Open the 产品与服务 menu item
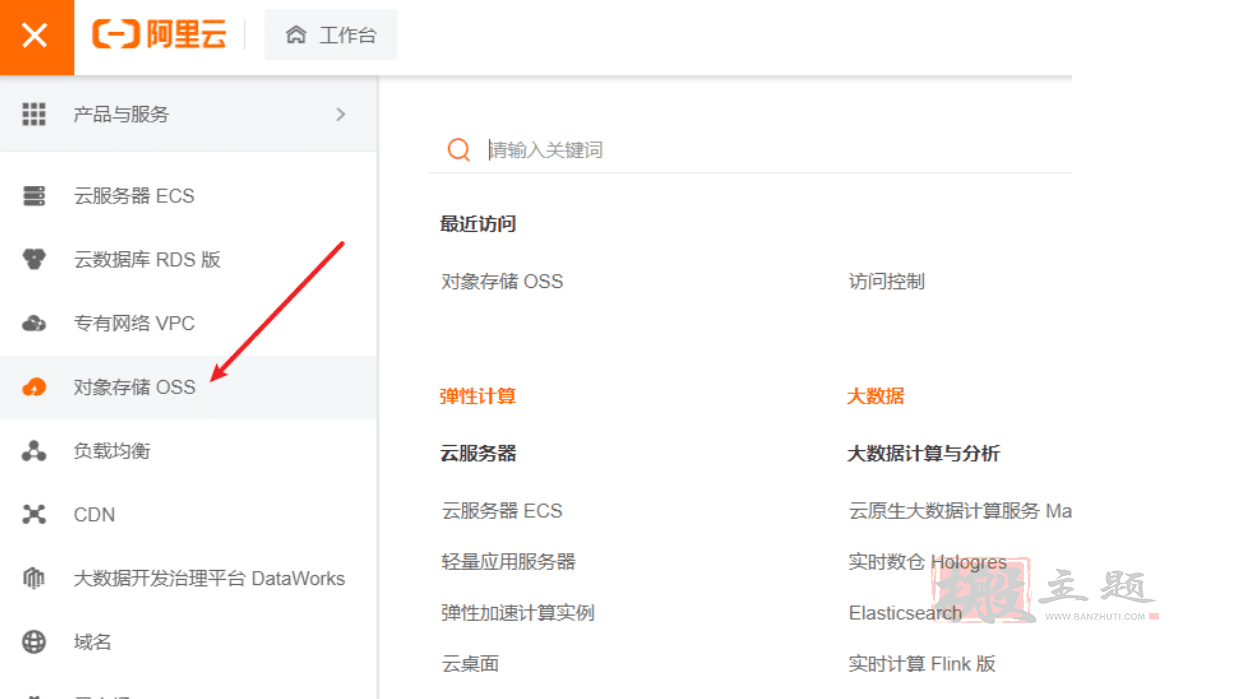The height and width of the screenshot is (699, 1244). coord(188,114)
